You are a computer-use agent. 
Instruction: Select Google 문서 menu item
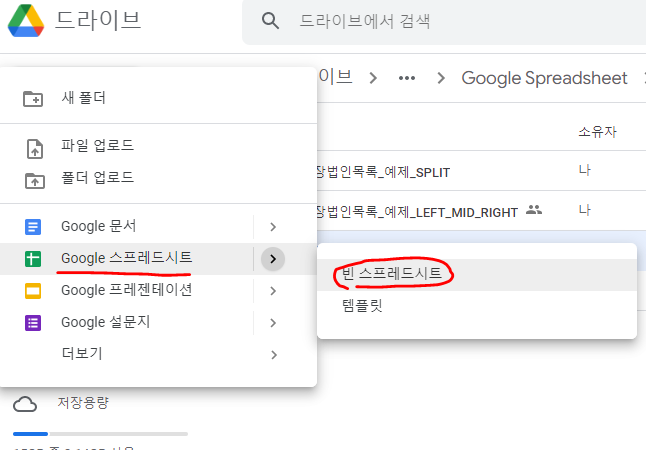pyautogui.click(x=126, y=226)
